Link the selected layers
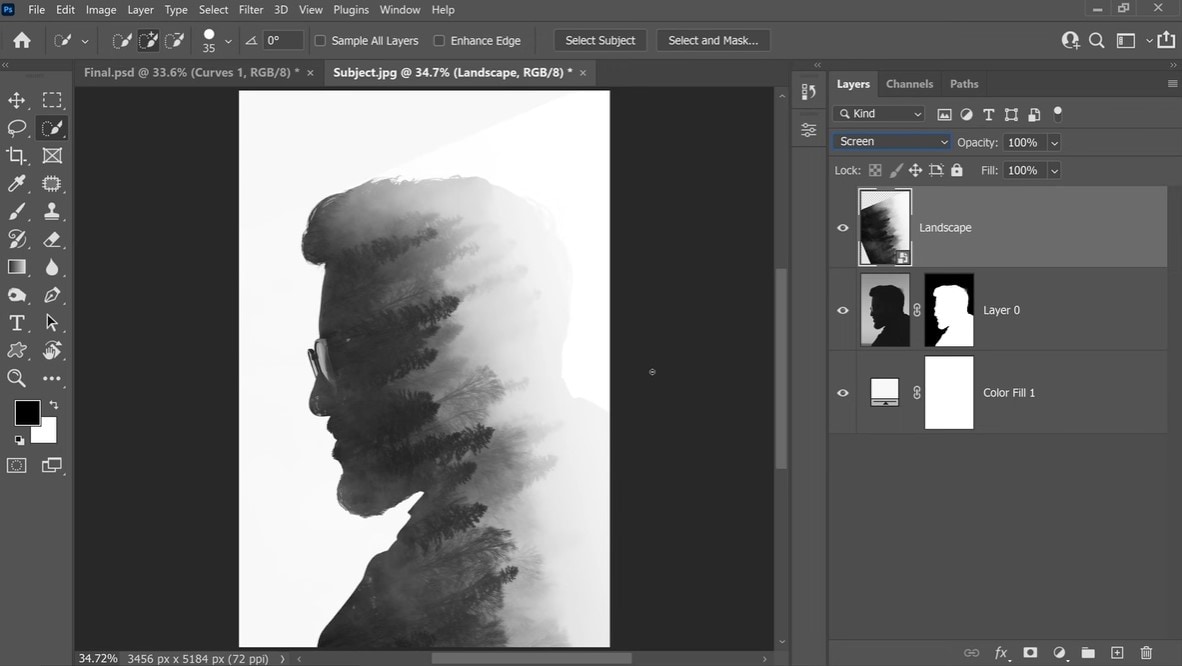The image size is (1182, 666). click(972, 652)
